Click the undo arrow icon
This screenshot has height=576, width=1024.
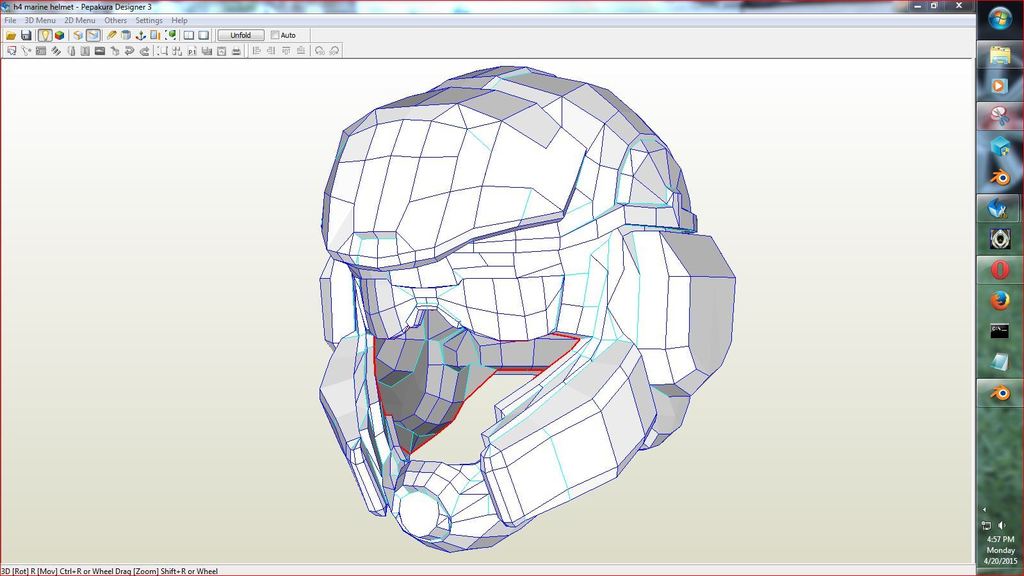coord(129,51)
